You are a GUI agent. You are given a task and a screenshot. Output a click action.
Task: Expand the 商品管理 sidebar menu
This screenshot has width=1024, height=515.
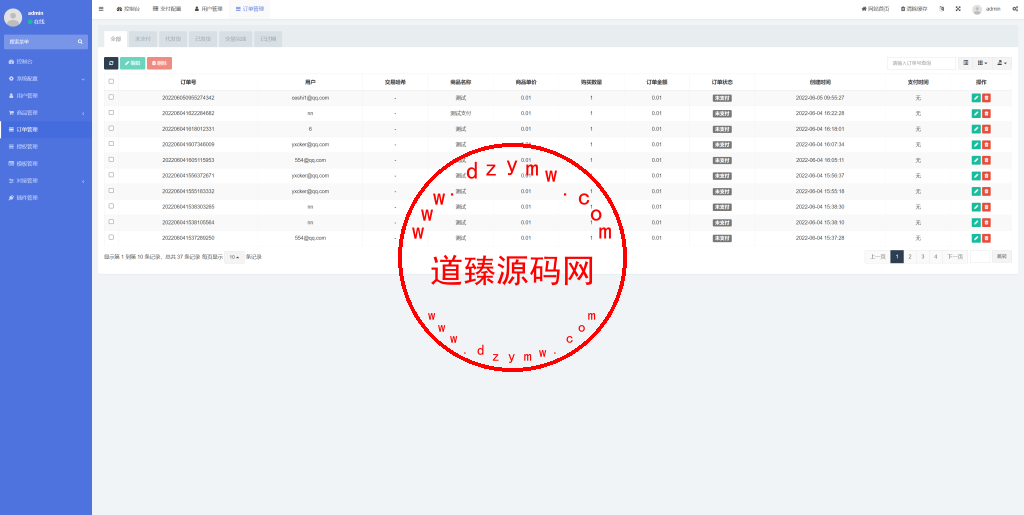pos(46,113)
